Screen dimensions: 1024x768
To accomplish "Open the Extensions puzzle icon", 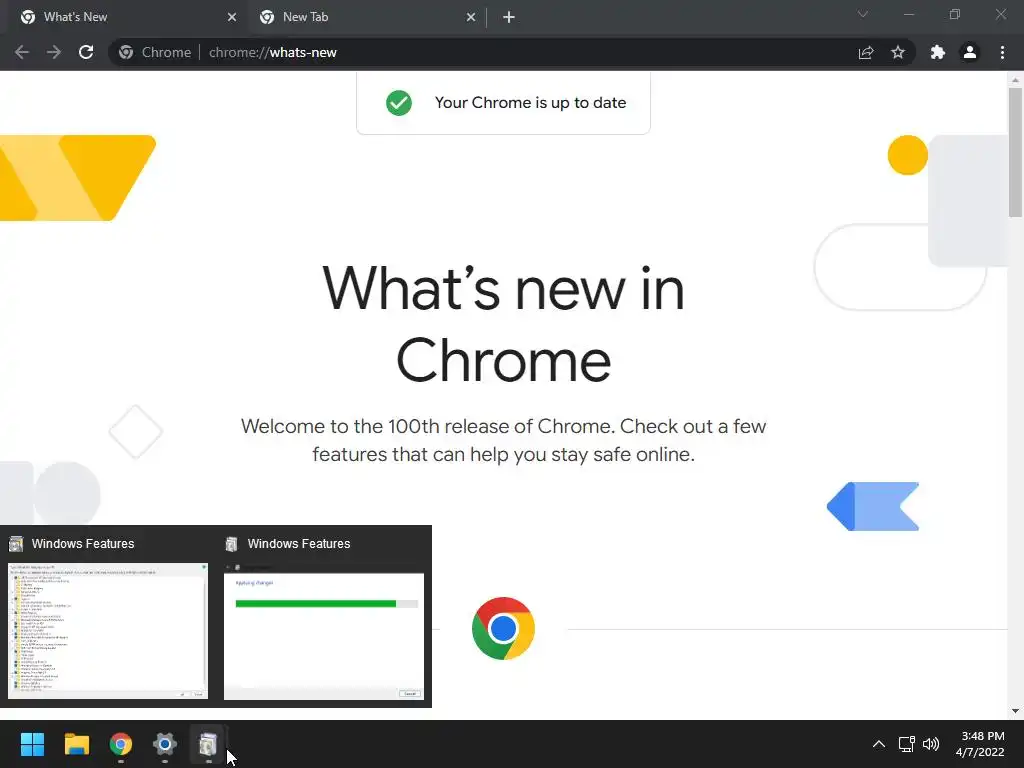I will click(x=938, y=52).
